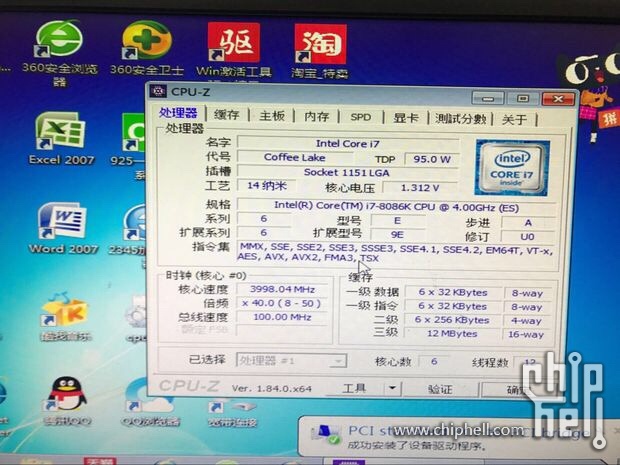The image size is (620, 465).
Task: Click the i7-8086K specification text
Action: coord(396,206)
